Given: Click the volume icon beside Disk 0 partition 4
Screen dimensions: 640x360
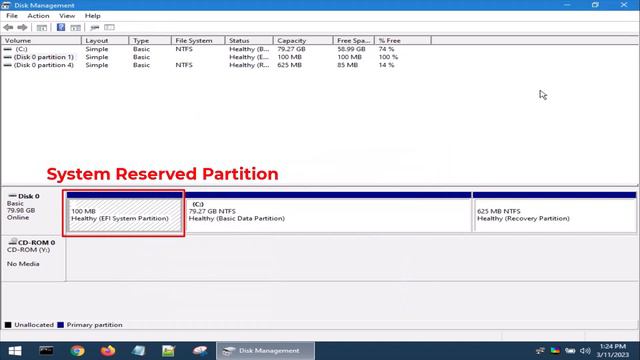Looking at the screenshot, I should point(7,65).
